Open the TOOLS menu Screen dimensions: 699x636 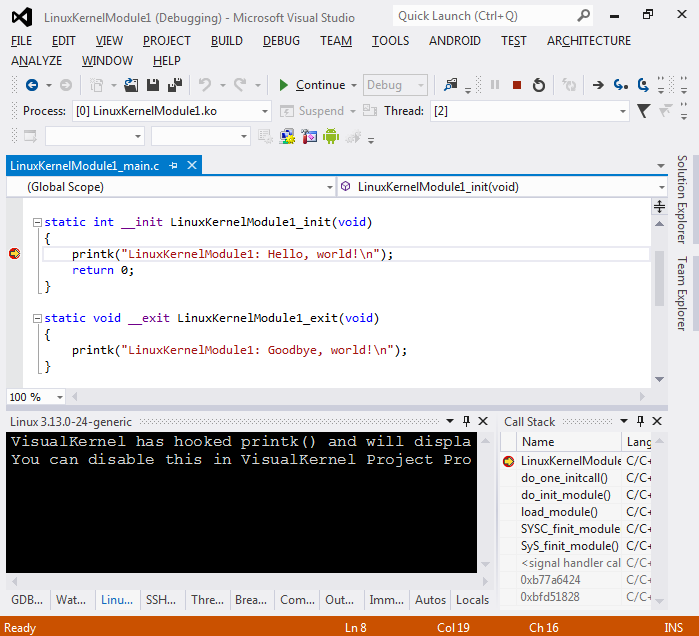click(x=391, y=41)
